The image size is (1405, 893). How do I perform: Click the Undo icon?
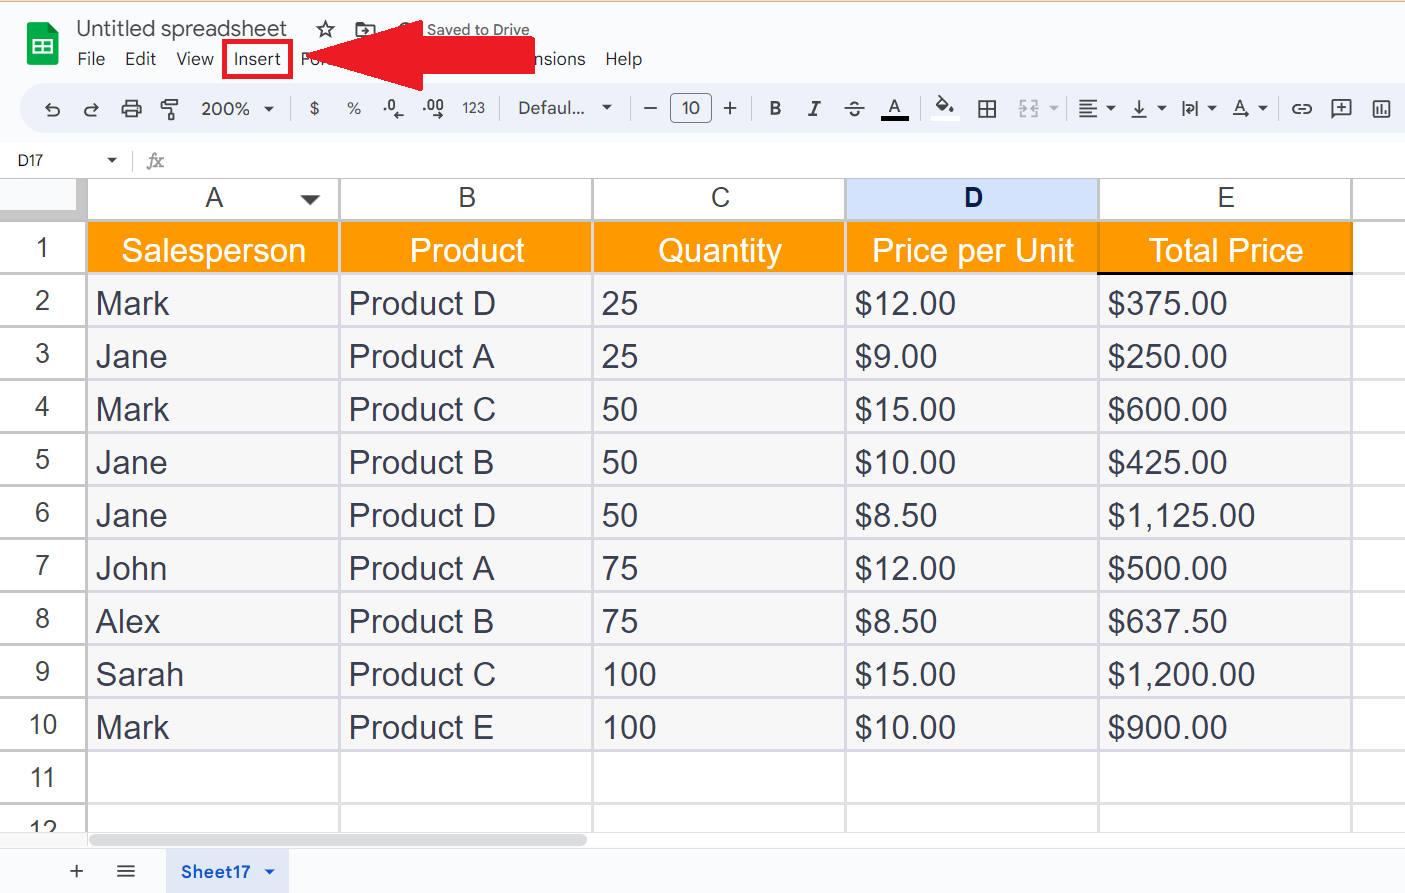pos(53,109)
